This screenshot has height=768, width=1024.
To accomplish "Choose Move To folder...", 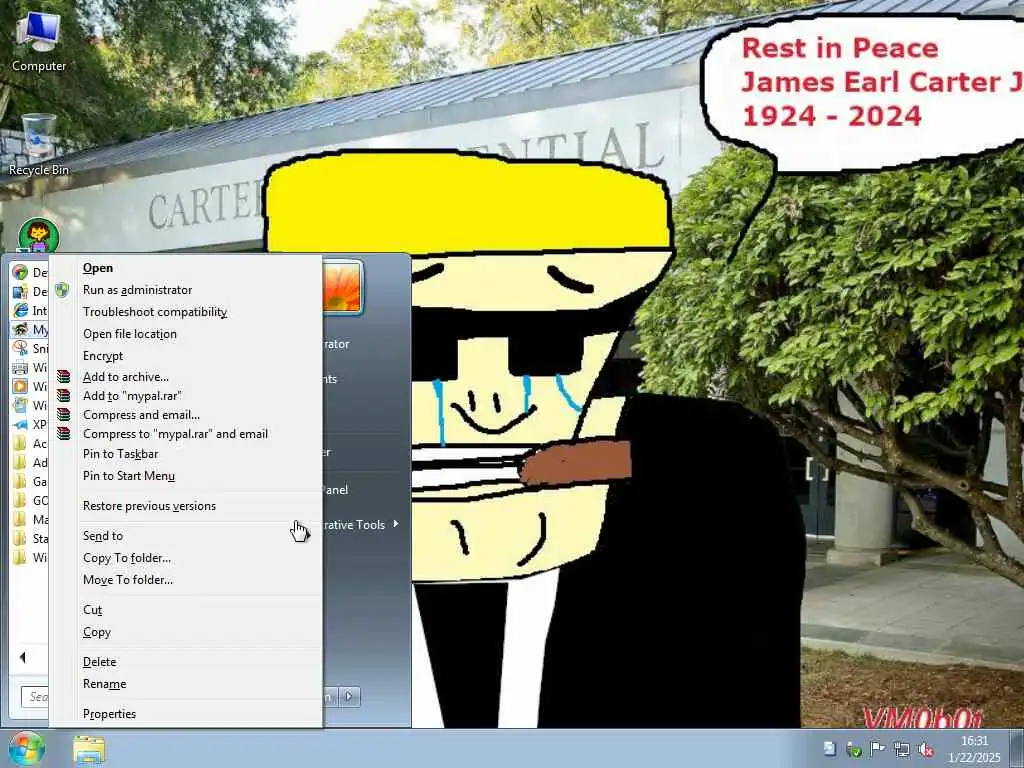I will pyautogui.click(x=185, y=580).
